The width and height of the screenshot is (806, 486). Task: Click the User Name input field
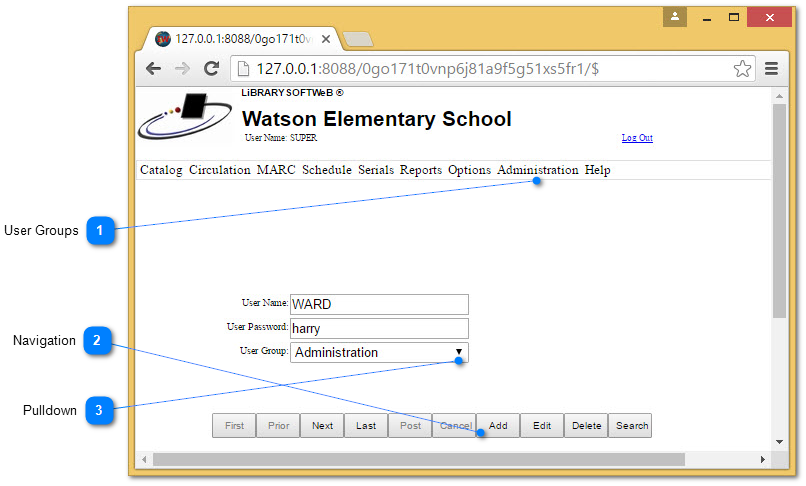[379, 305]
